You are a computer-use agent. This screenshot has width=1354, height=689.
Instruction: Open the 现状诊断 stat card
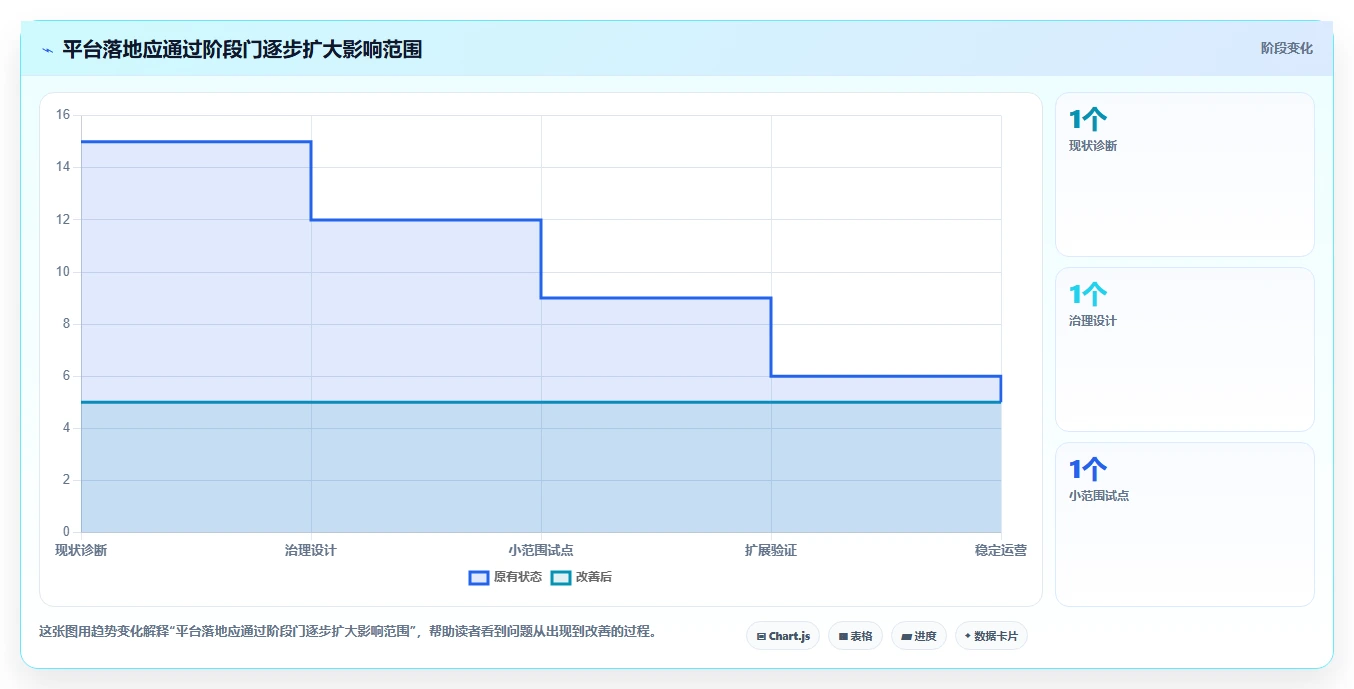point(1185,175)
